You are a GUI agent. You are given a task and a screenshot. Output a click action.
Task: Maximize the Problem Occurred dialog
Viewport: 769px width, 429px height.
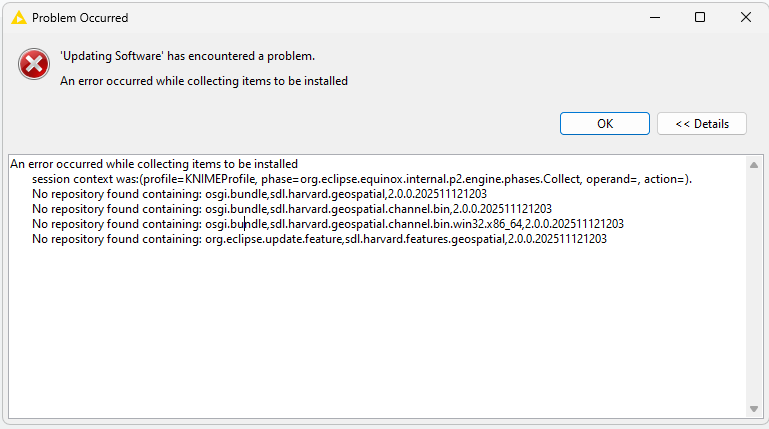700,18
